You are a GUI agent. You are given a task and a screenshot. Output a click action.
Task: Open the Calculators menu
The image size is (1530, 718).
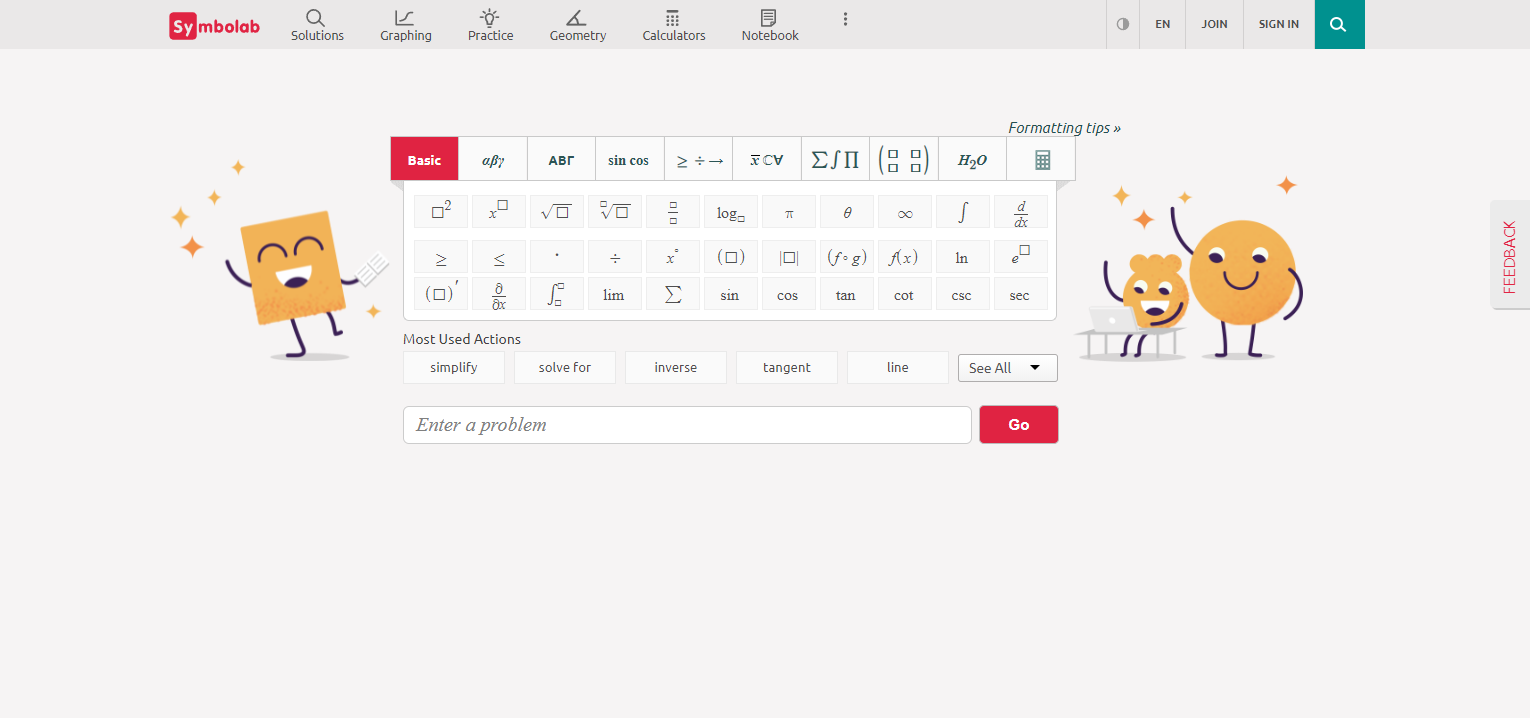(x=673, y=25)
